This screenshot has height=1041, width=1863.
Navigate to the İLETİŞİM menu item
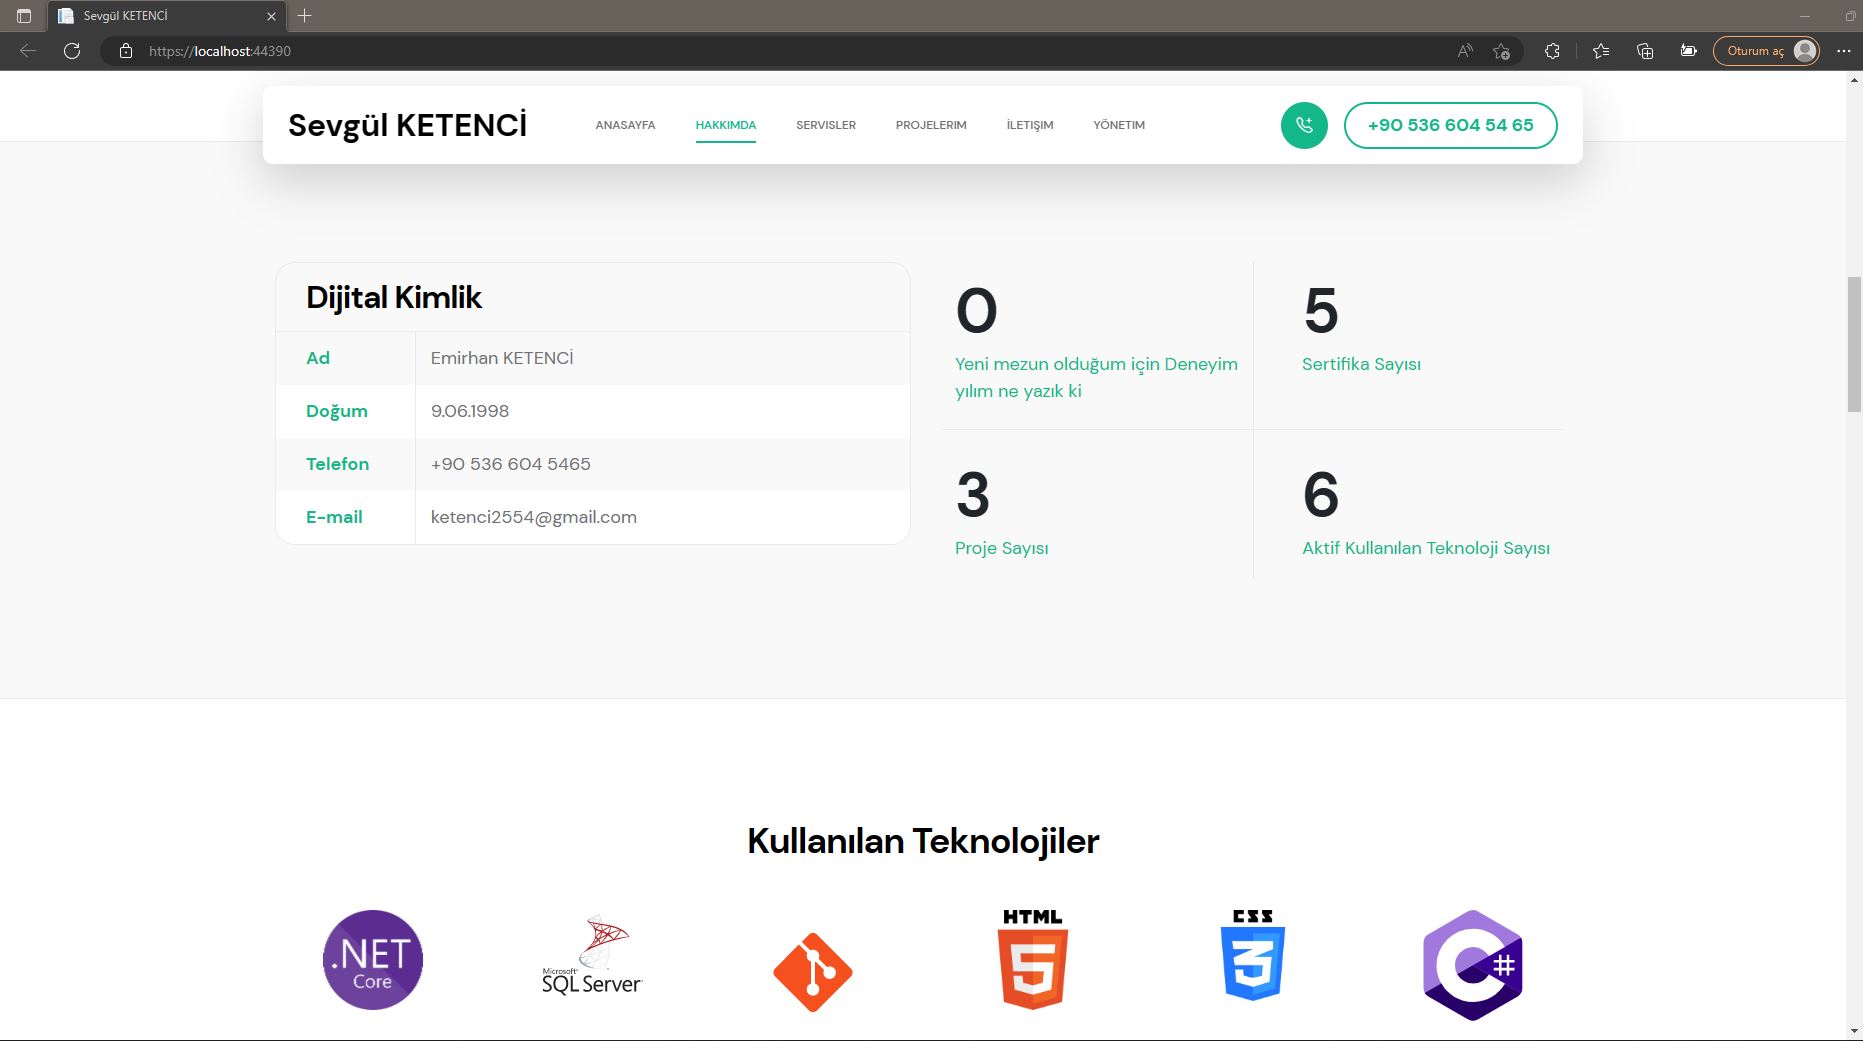click(x=1030, y=125)
